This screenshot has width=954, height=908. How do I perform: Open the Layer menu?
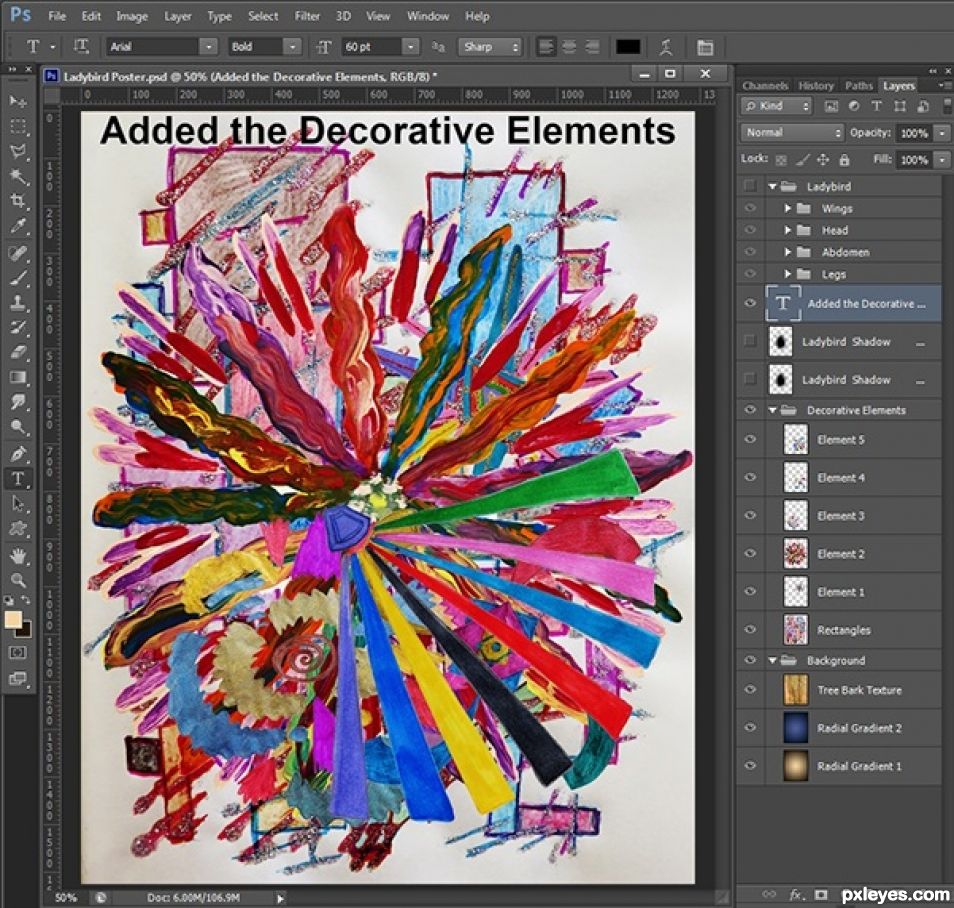click(178, 16)
